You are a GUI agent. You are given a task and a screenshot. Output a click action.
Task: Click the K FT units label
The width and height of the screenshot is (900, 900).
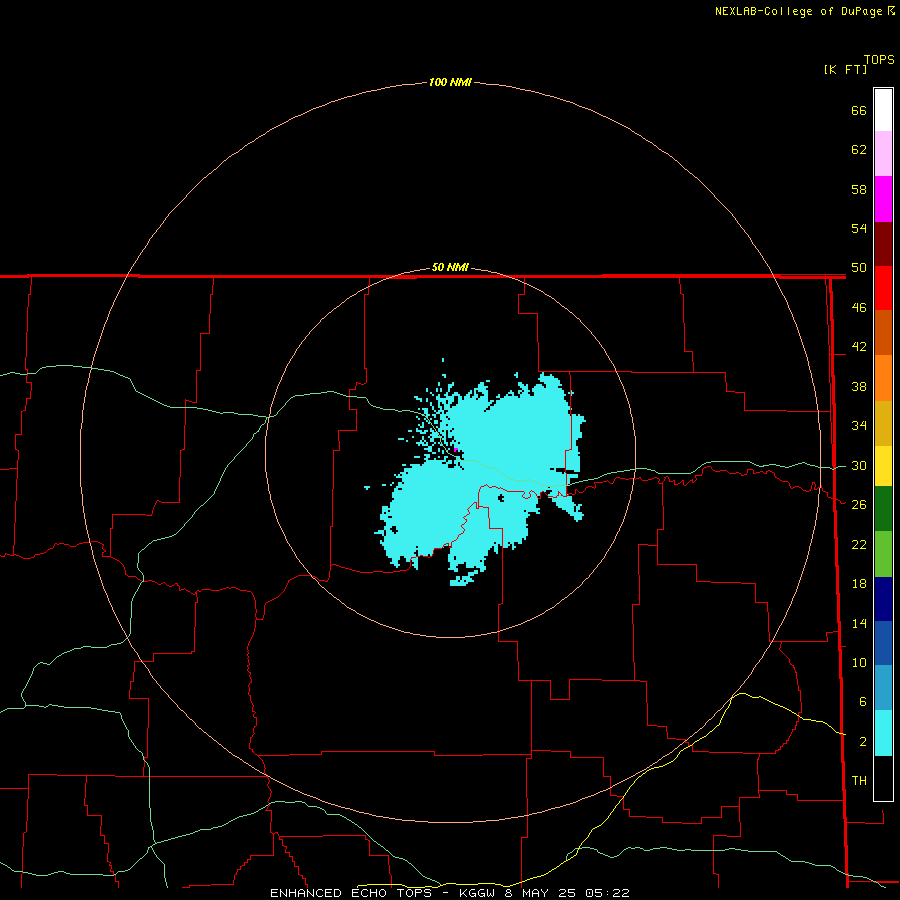click(845, 69)
